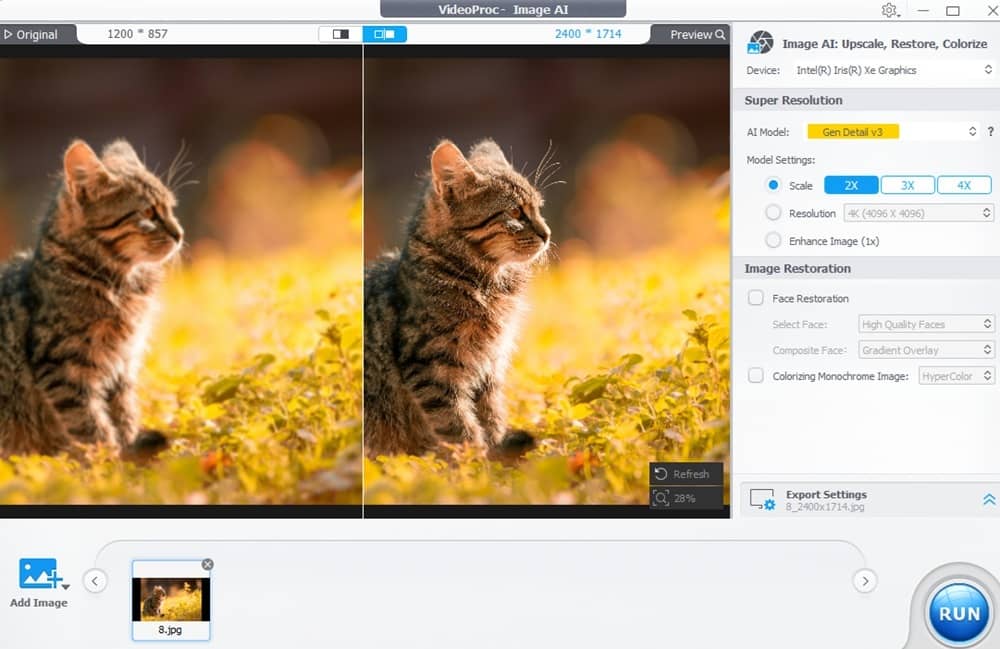Select the split-view comparison icon
The width and height of the screenshot is (1000, 649).
pos(384,33)
